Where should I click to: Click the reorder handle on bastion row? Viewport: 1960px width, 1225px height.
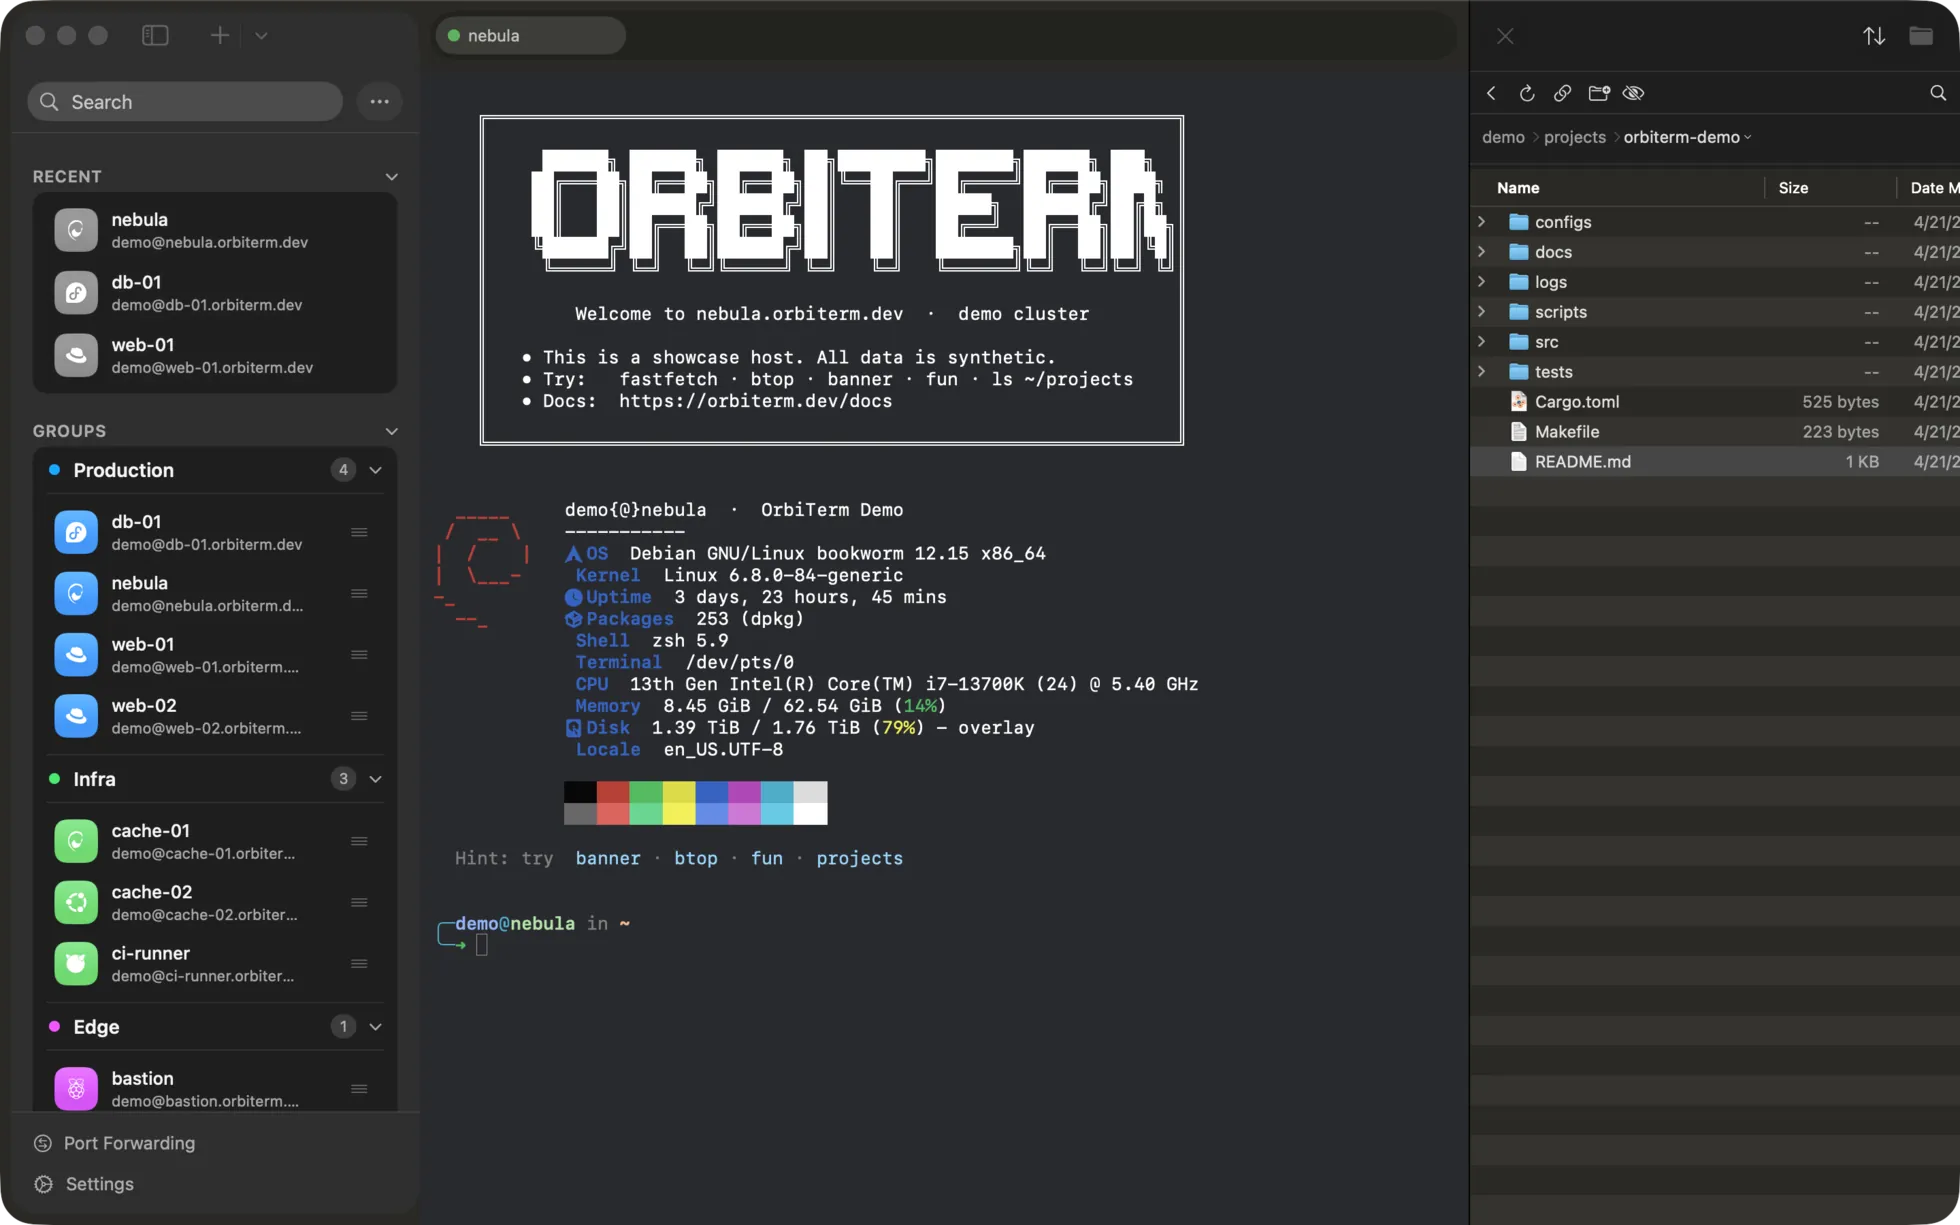coord(359,1089)
